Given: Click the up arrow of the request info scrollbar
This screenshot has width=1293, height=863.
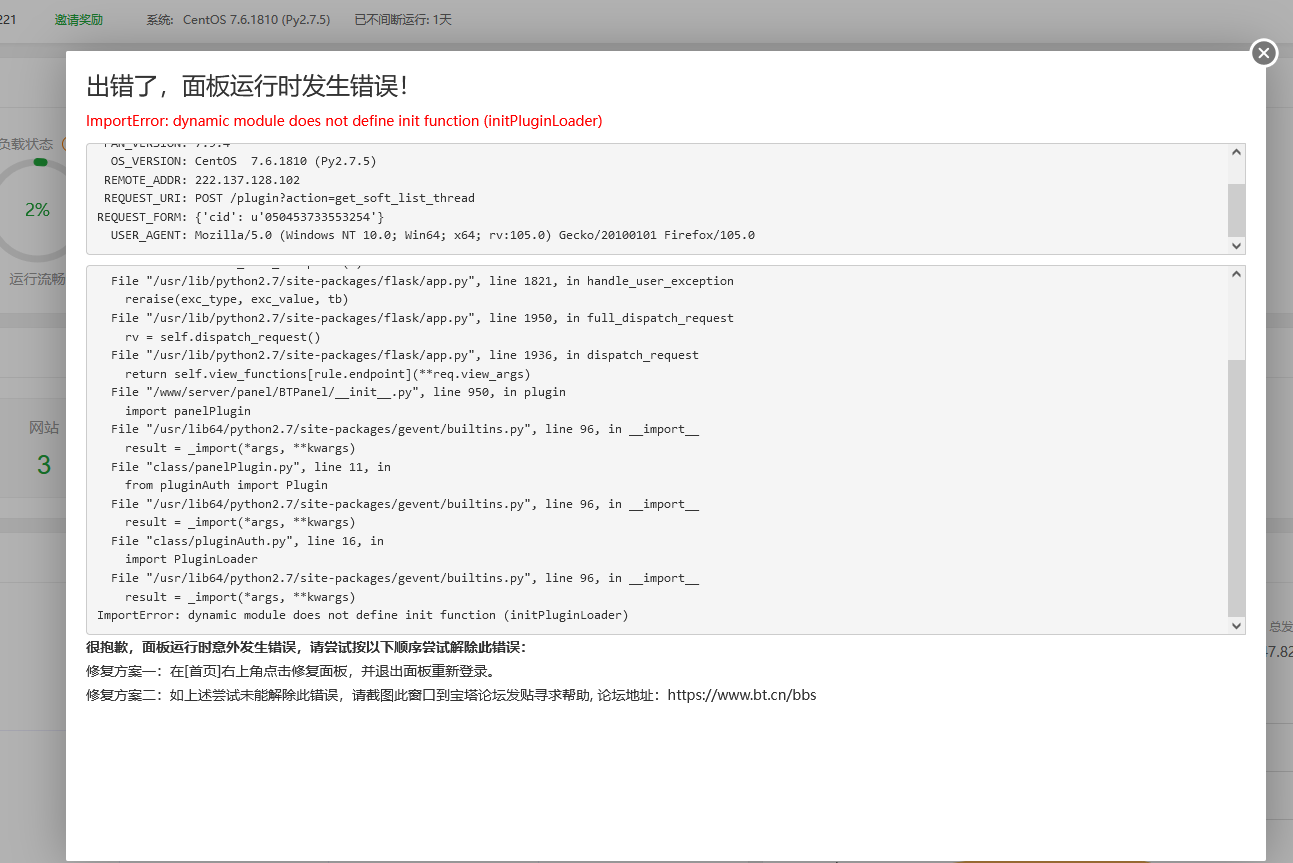Looking at the screenshot, I should 1237,152.
